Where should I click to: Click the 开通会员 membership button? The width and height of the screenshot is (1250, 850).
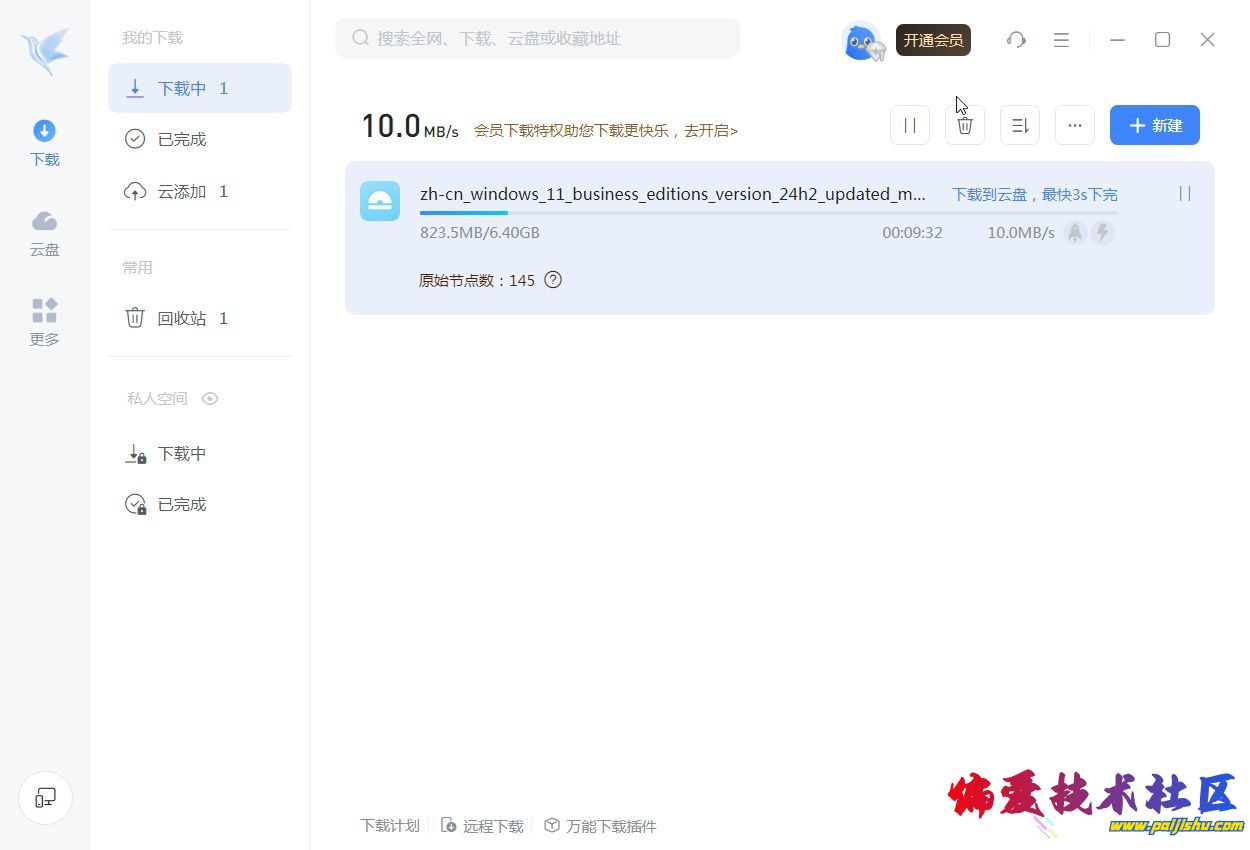(933, 40)
